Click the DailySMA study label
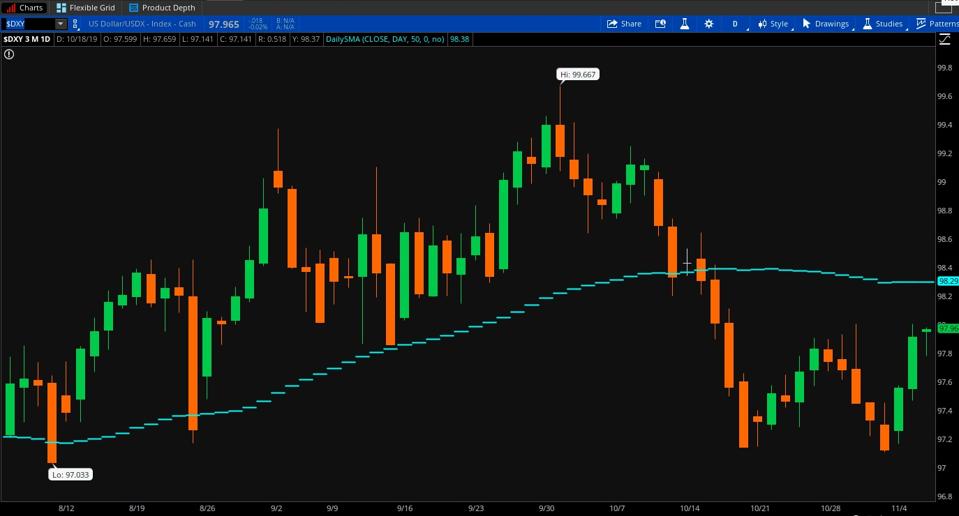Viewport: 959px width, 516px height. [x=385, y=39]
